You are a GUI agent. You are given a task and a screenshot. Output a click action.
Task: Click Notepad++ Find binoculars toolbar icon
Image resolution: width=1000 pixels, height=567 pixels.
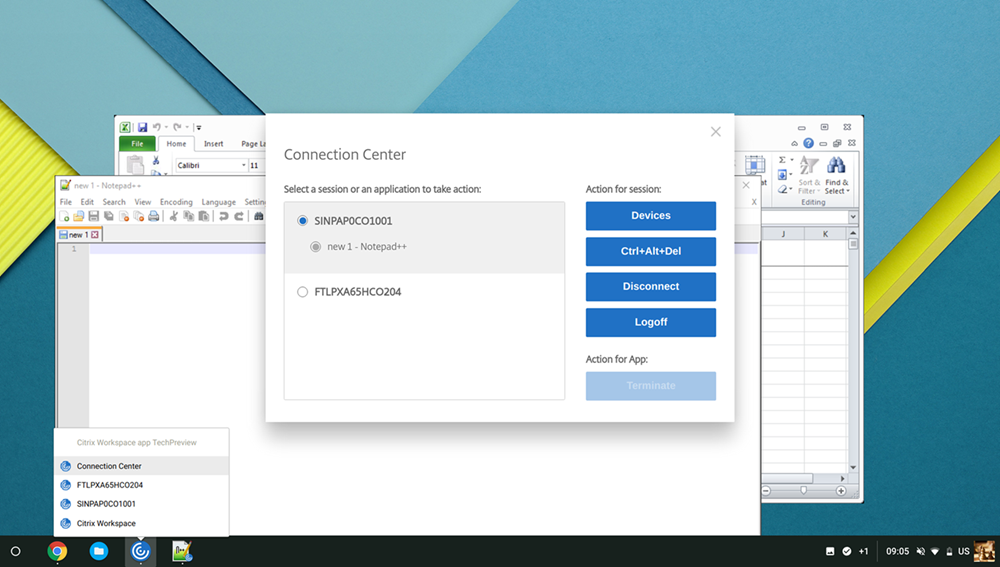click(x=258, y=216)
